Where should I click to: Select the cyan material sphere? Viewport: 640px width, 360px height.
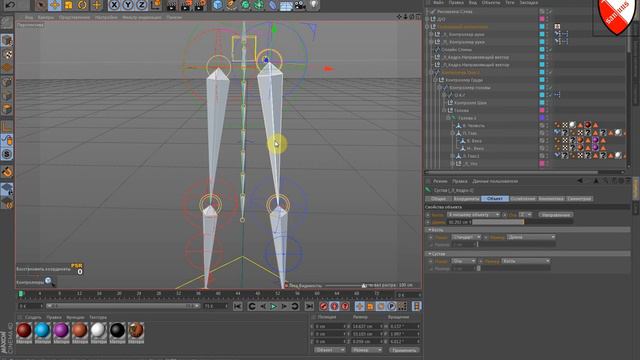point(42,330)
